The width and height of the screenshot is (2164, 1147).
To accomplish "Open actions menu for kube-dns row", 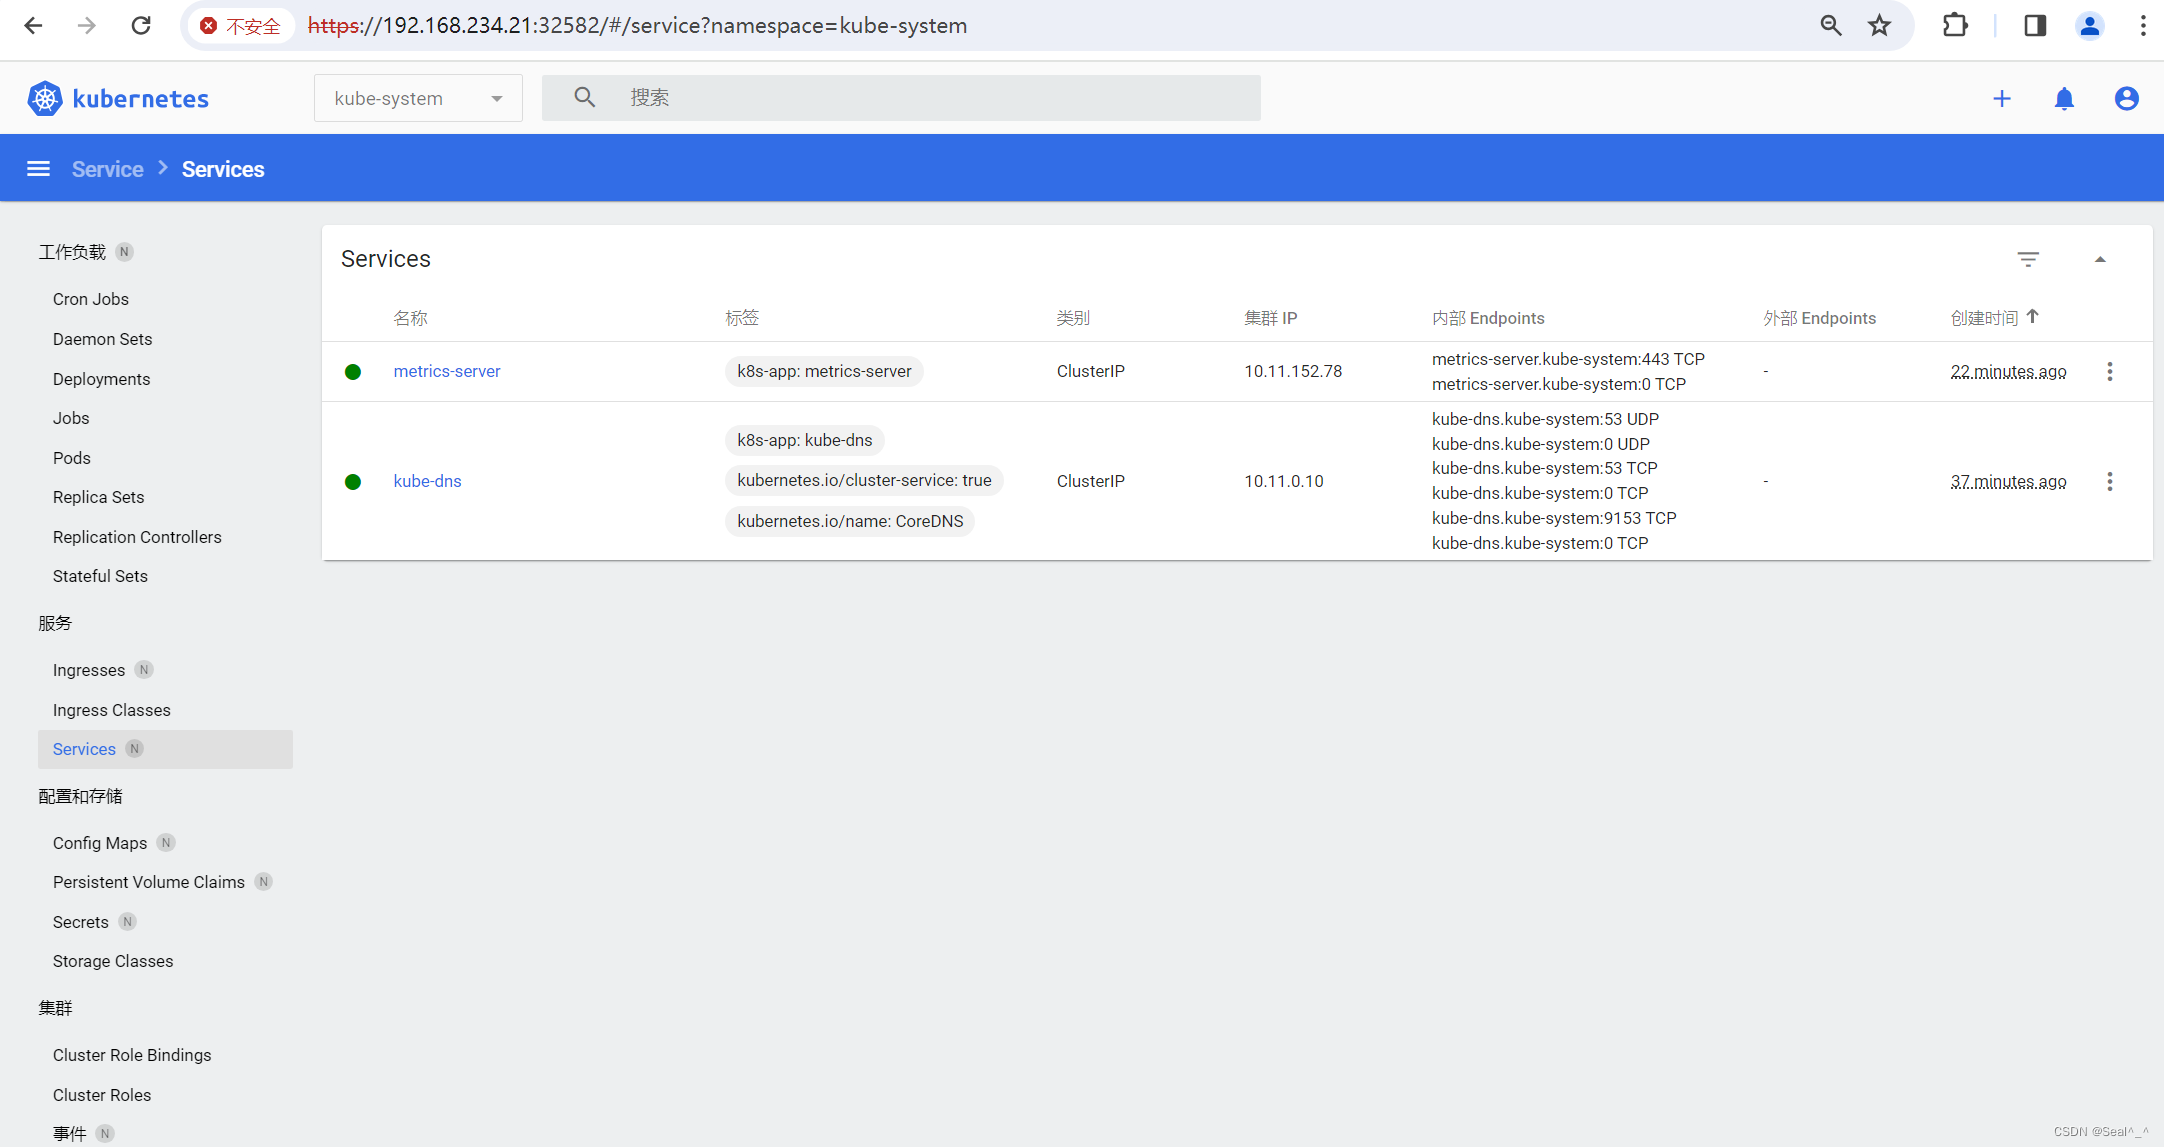I will tap(2110, 481).
